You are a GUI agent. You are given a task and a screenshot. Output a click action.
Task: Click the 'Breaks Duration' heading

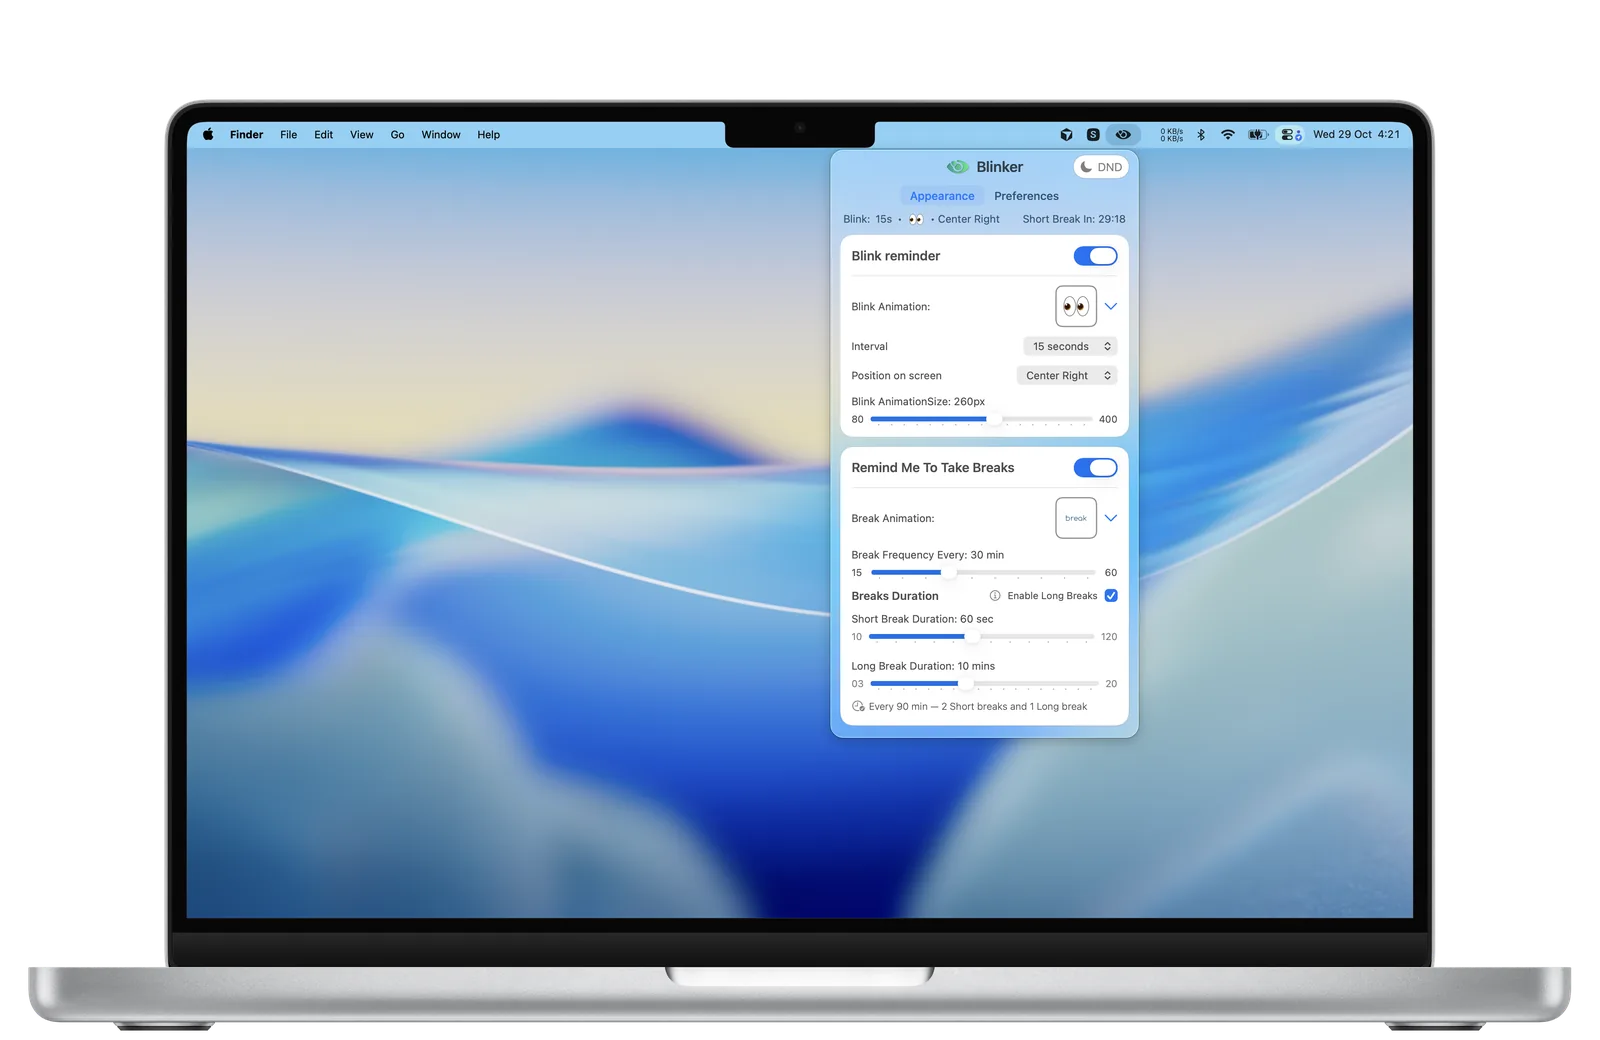tap(895, 596)
